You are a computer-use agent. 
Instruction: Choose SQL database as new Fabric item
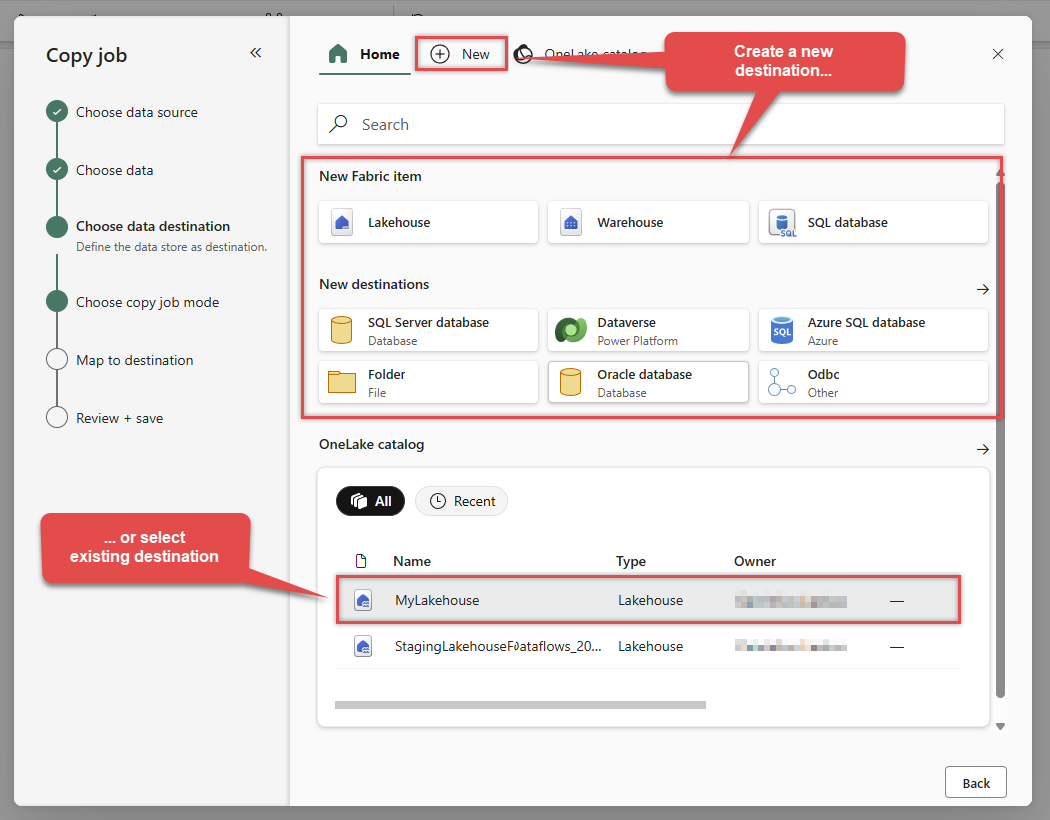point(873,222)
